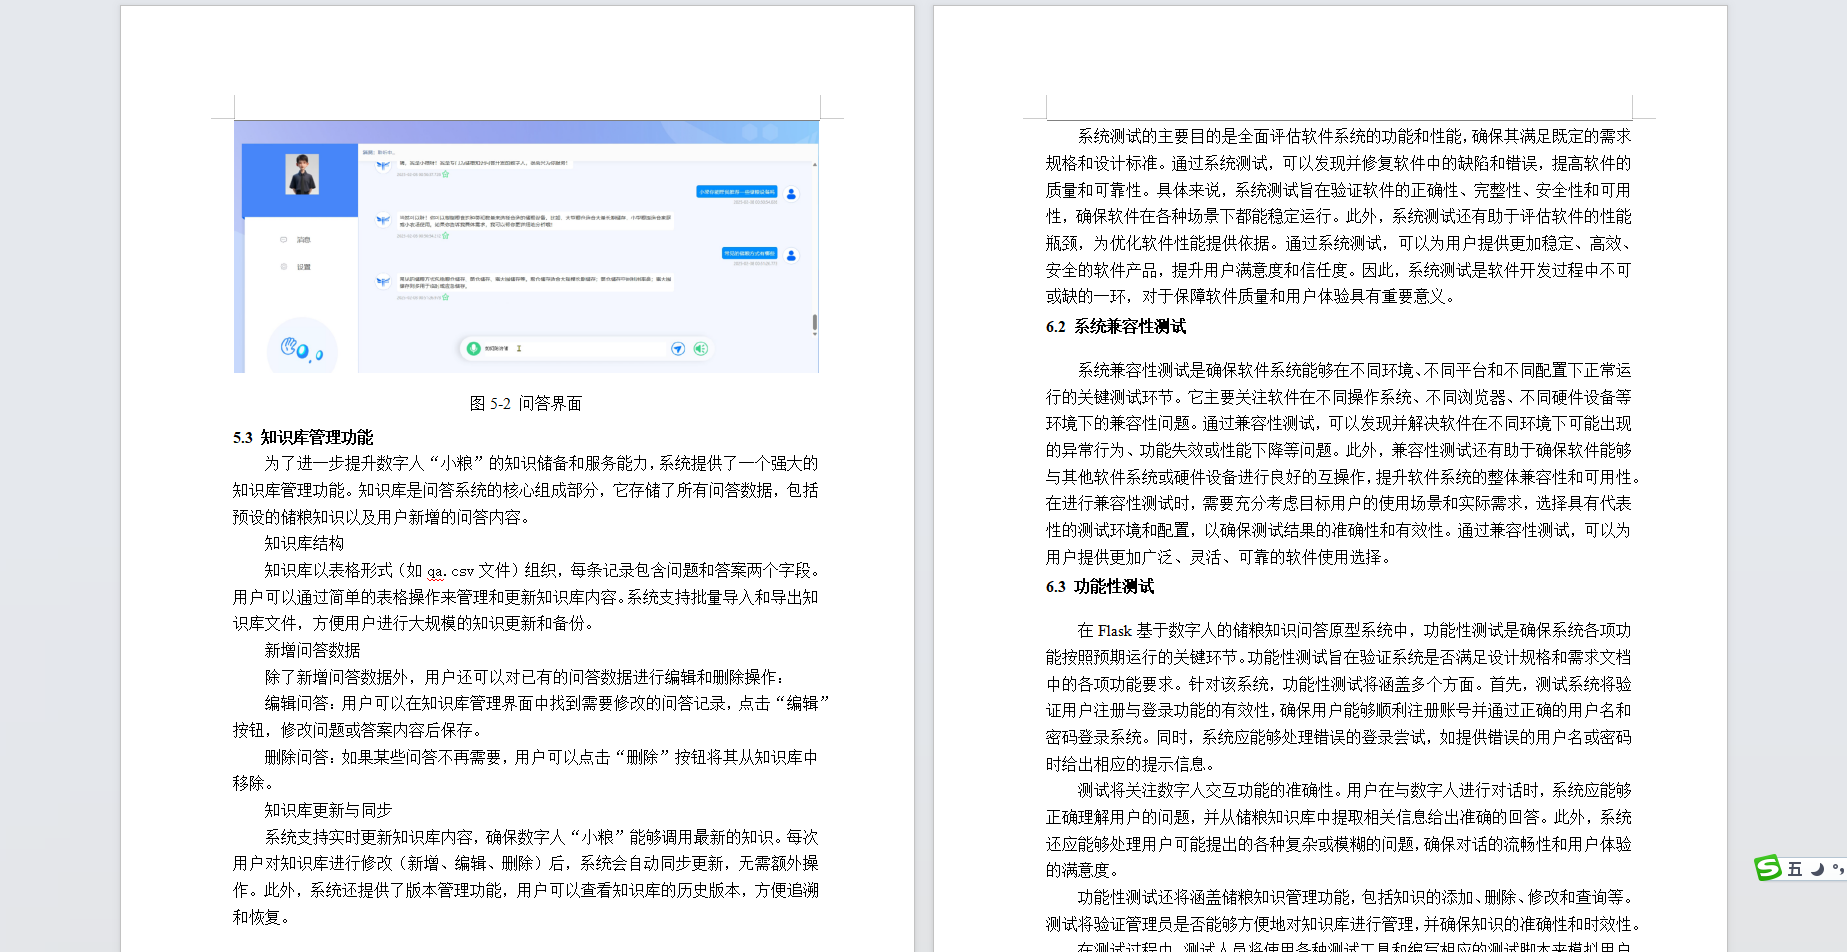Click the waving hand bubble icon in figure

point(301,348)
